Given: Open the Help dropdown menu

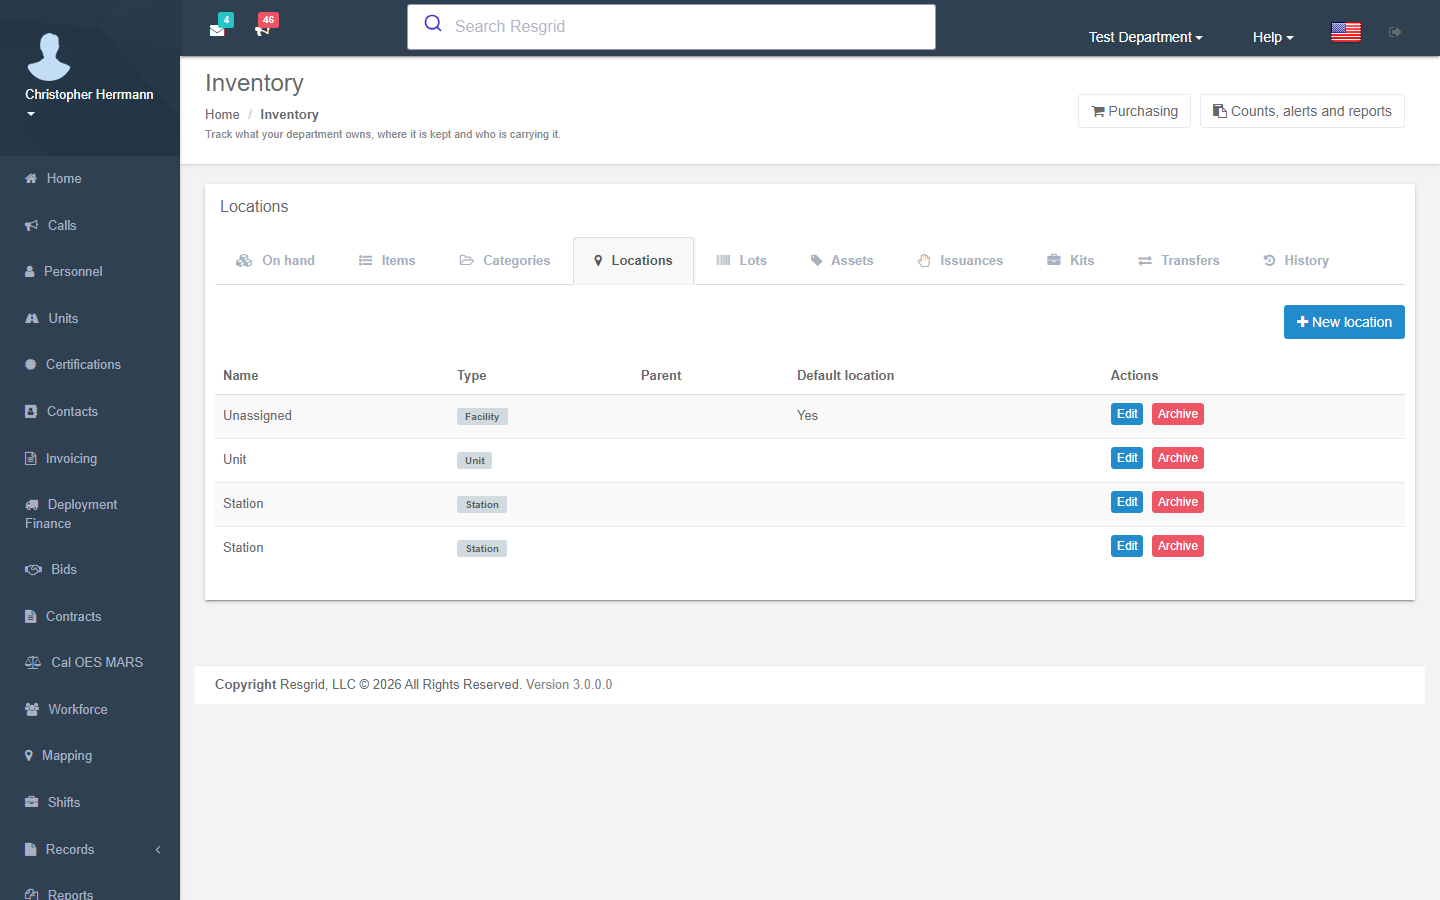Looking at the screenshot, I should pos(1273,37).
